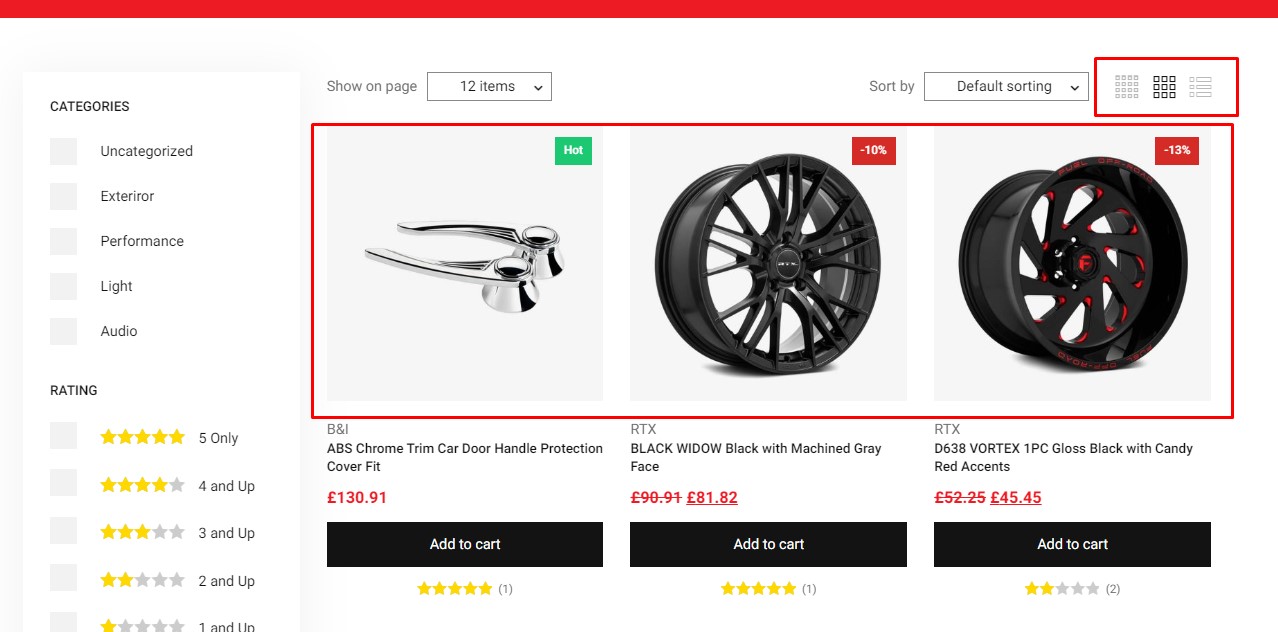Click two-star rating under D638 VORTEX
Screen dimensions: 1278x632
coord(1062,589)
